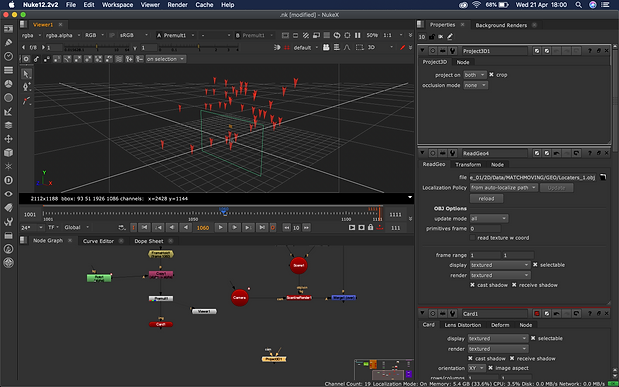
Task: Toggle the crop checkbox in Project3D1
Action: tap(491, 75)
